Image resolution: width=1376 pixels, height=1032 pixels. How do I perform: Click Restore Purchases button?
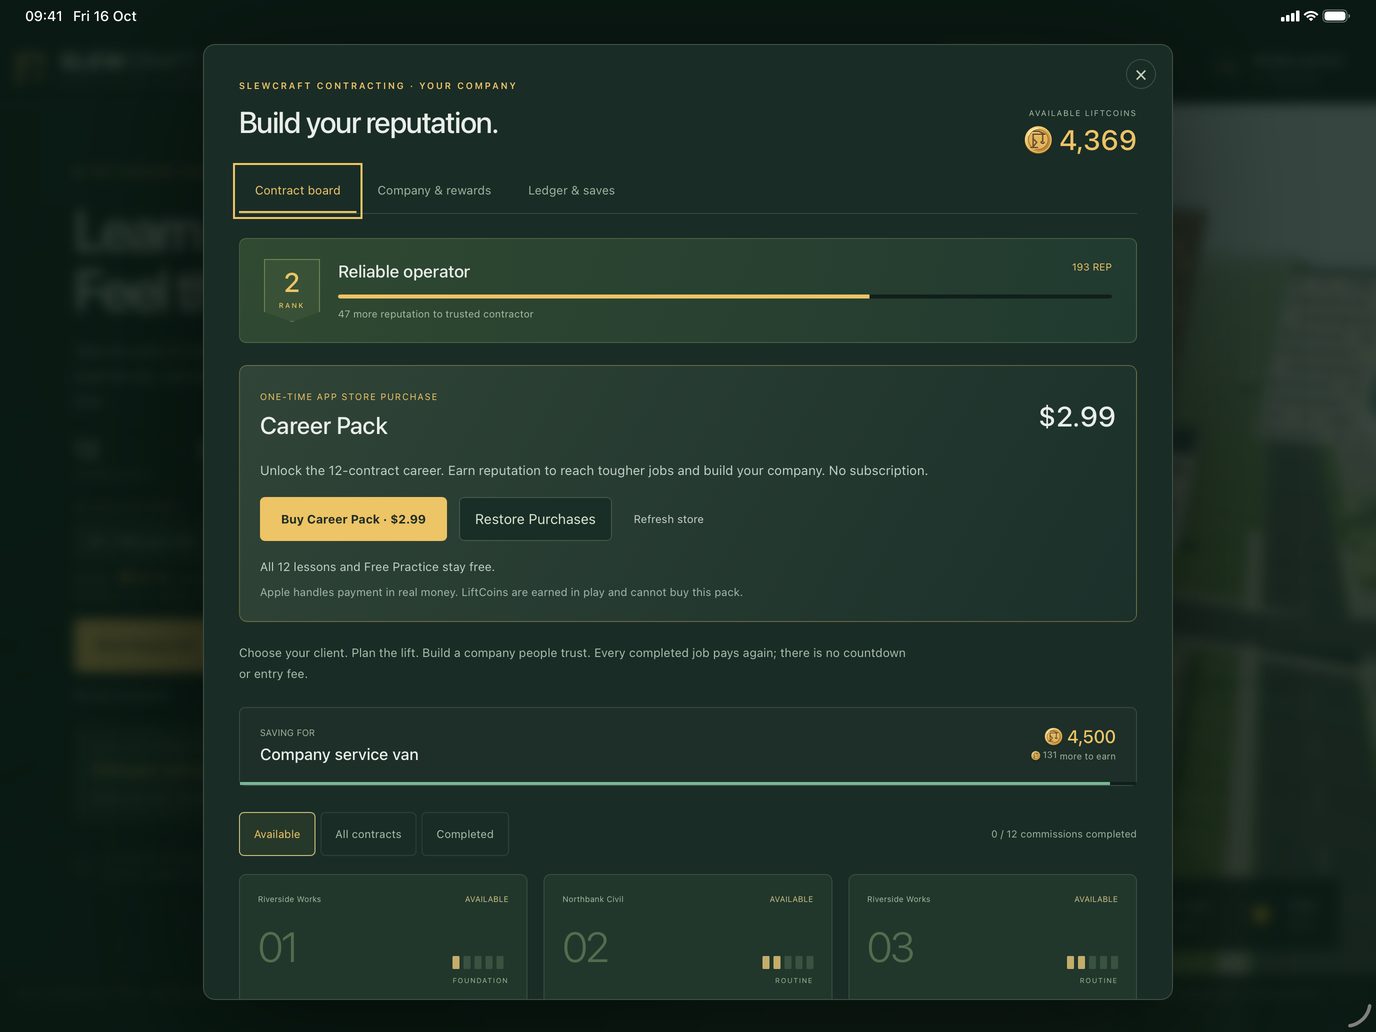[x=535, y=519]
